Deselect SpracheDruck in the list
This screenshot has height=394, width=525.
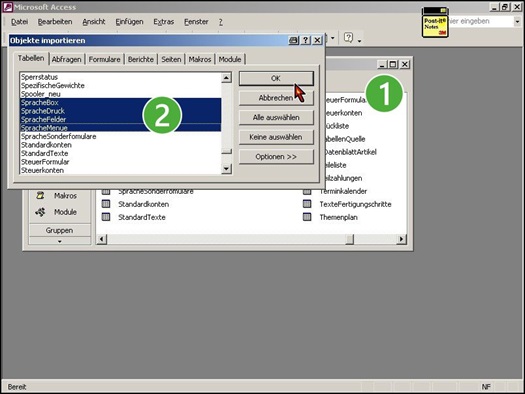[121, 111]
